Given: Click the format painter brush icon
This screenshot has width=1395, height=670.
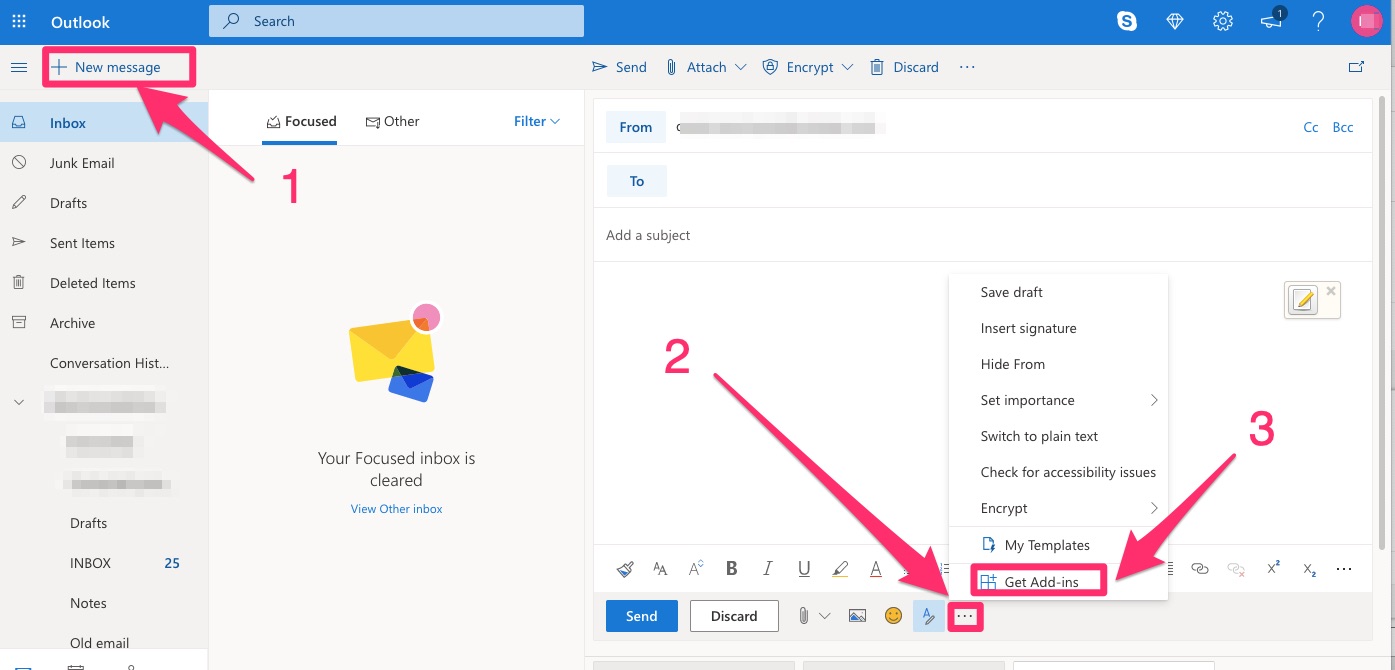Looking at the screenshot, I should tap(625, 569).
